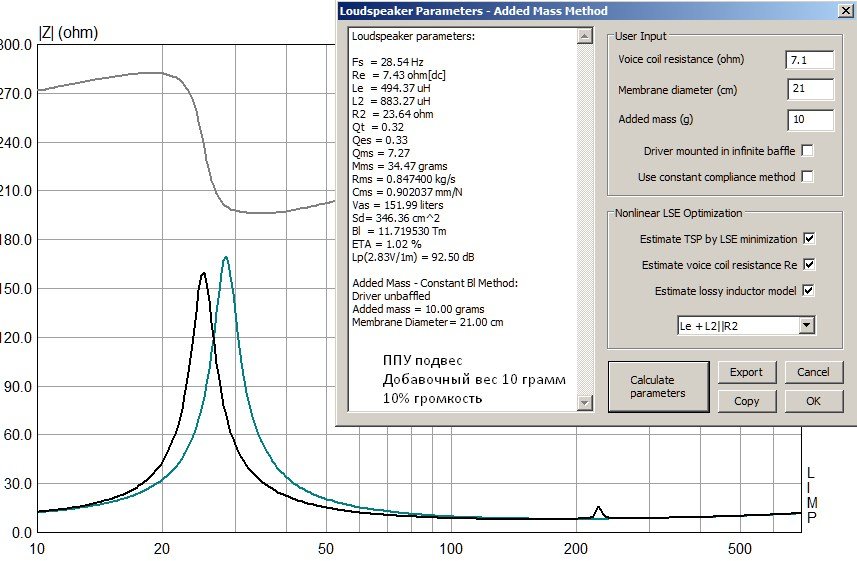Toggle Estimate voice coil resistance Re

(x=809, y=265)
